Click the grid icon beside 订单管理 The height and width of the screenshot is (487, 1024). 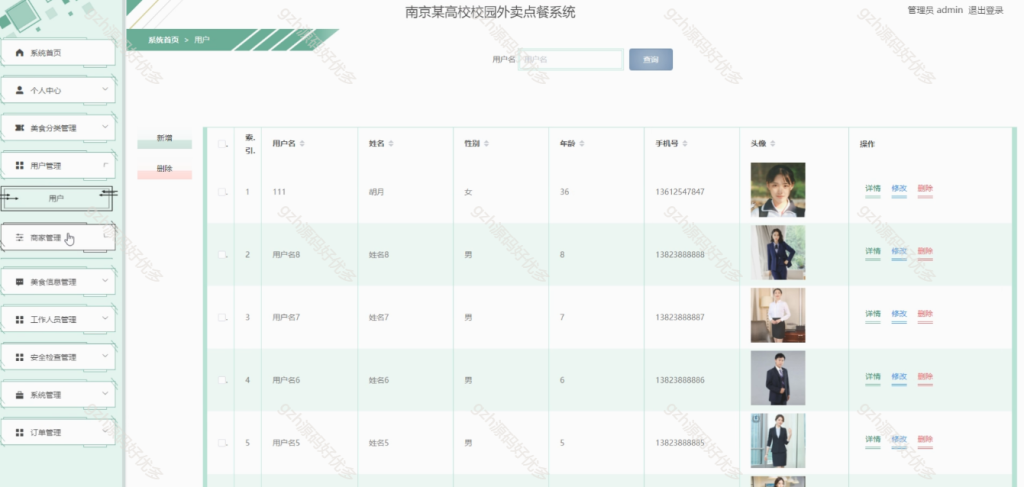tap(20, 432)
